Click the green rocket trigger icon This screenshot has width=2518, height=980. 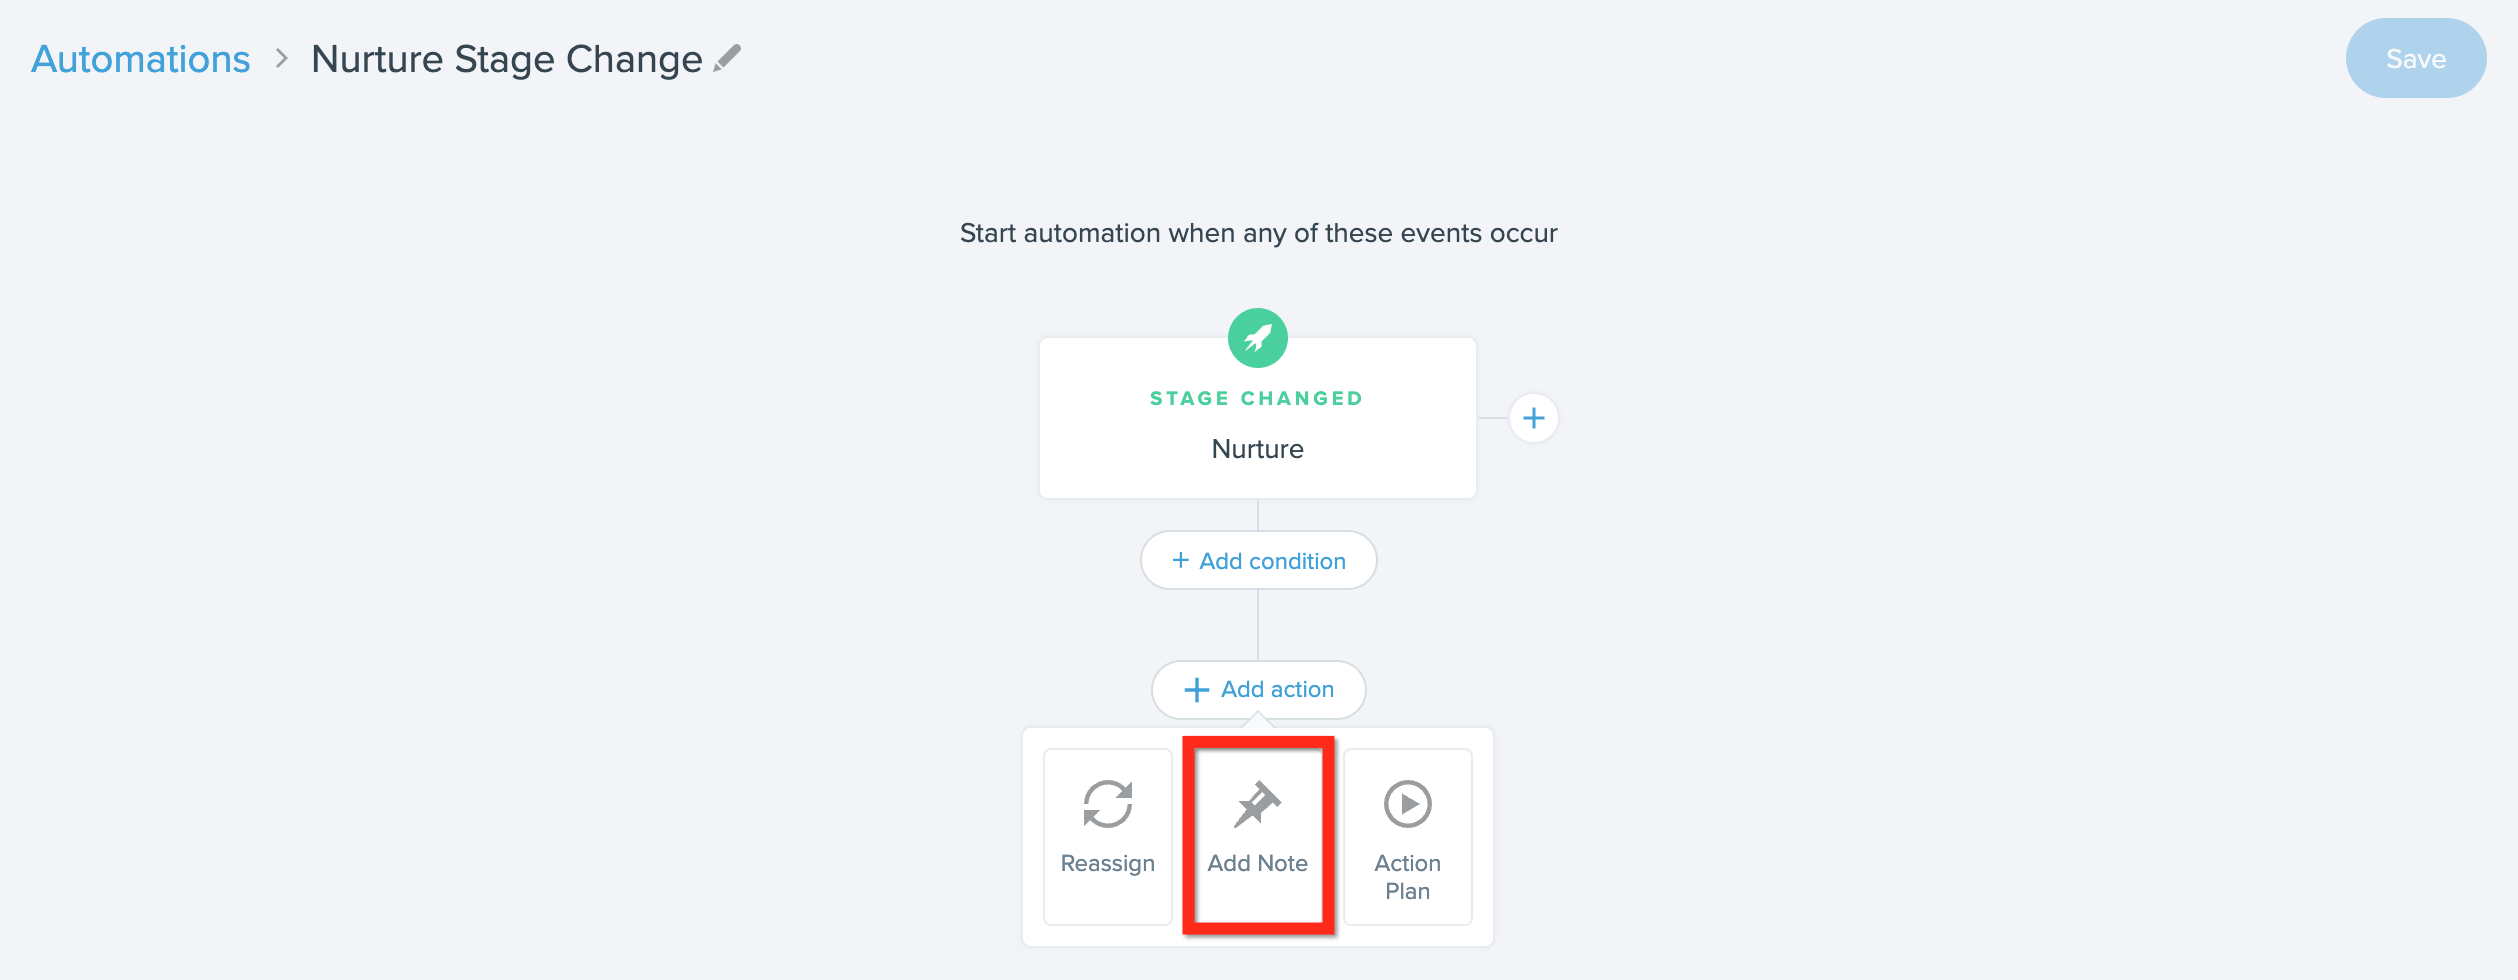[x=1257, y=338]
